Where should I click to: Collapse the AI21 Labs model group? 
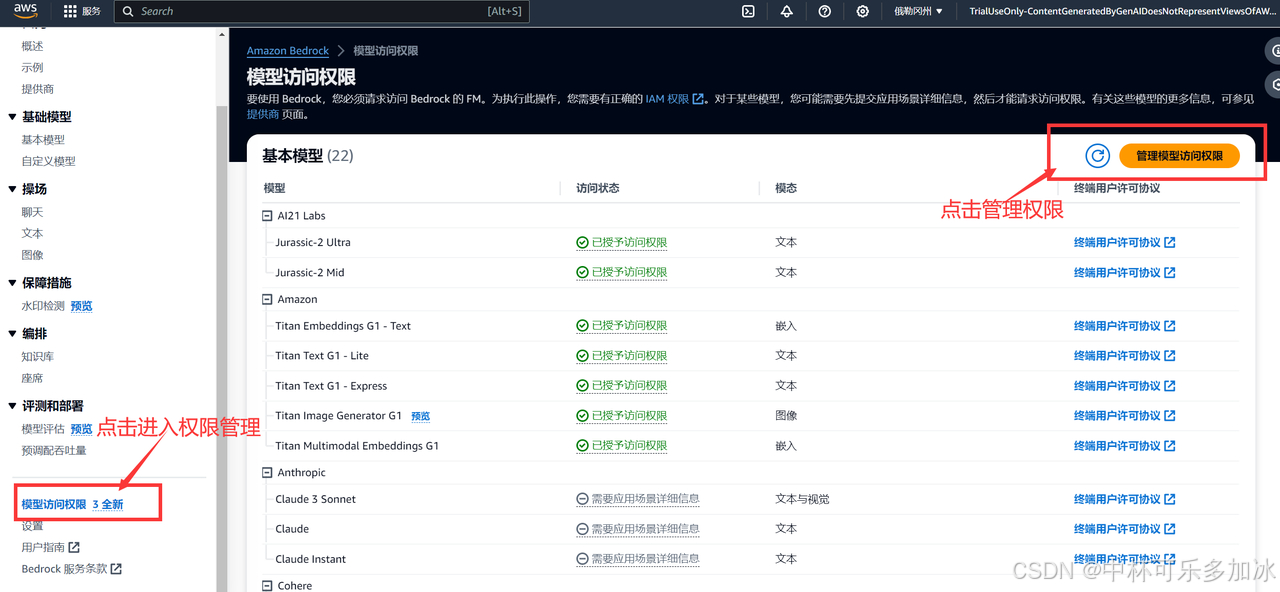[x=267, y=216]
